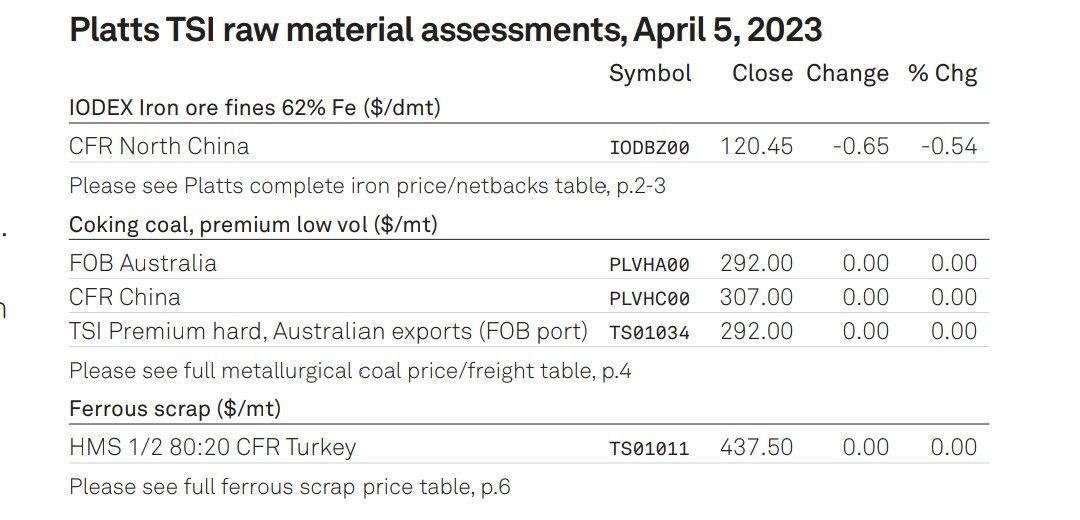The height and width of the screenshot is (520, 1080).
Task: Click the iron price/netbacks table reference note
Action: 367,186
